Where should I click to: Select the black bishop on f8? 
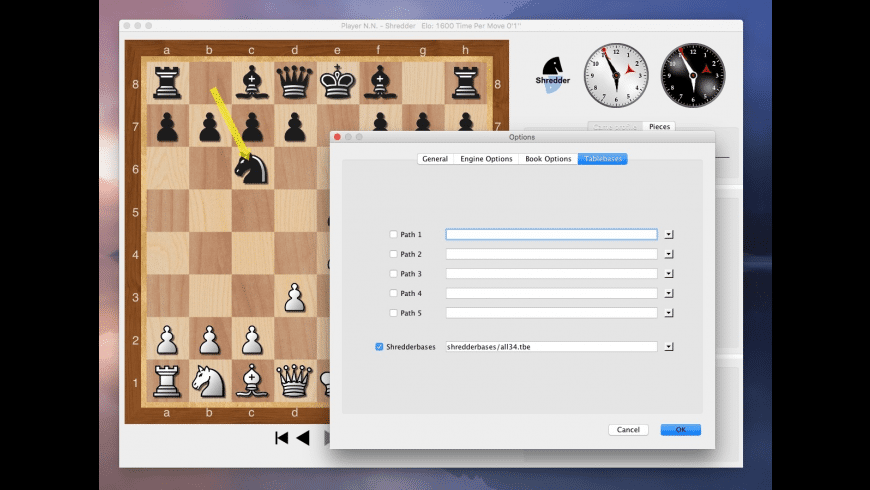coord(380,83)
